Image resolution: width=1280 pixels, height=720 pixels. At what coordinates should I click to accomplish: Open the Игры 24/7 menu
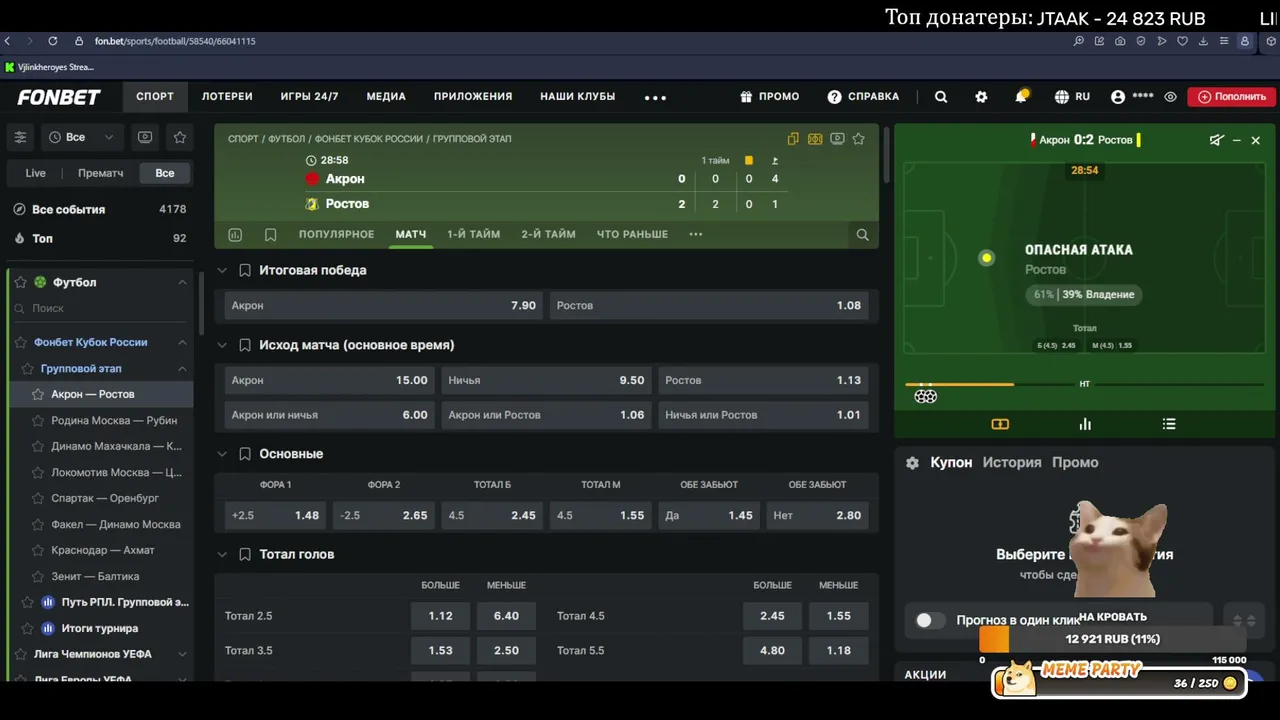[x=309, y=97]
